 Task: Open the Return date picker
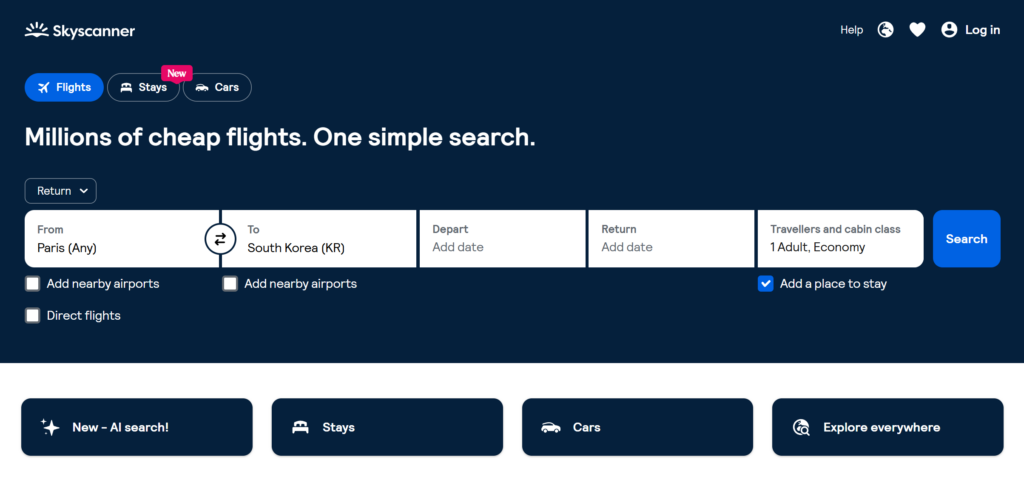671,238
